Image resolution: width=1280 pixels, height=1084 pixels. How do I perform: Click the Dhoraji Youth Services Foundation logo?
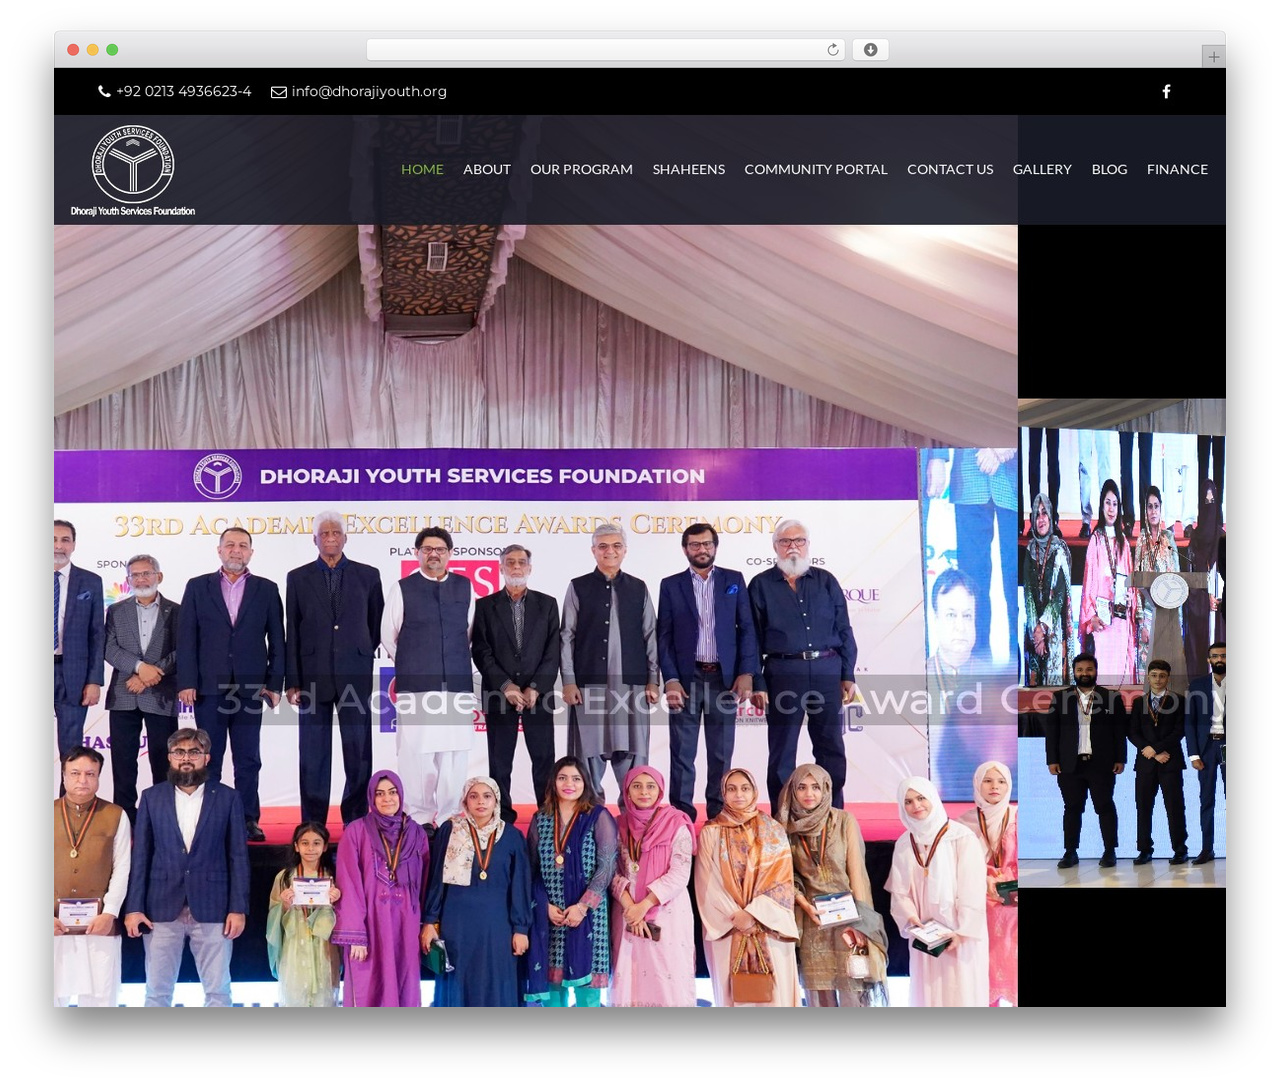133,170
